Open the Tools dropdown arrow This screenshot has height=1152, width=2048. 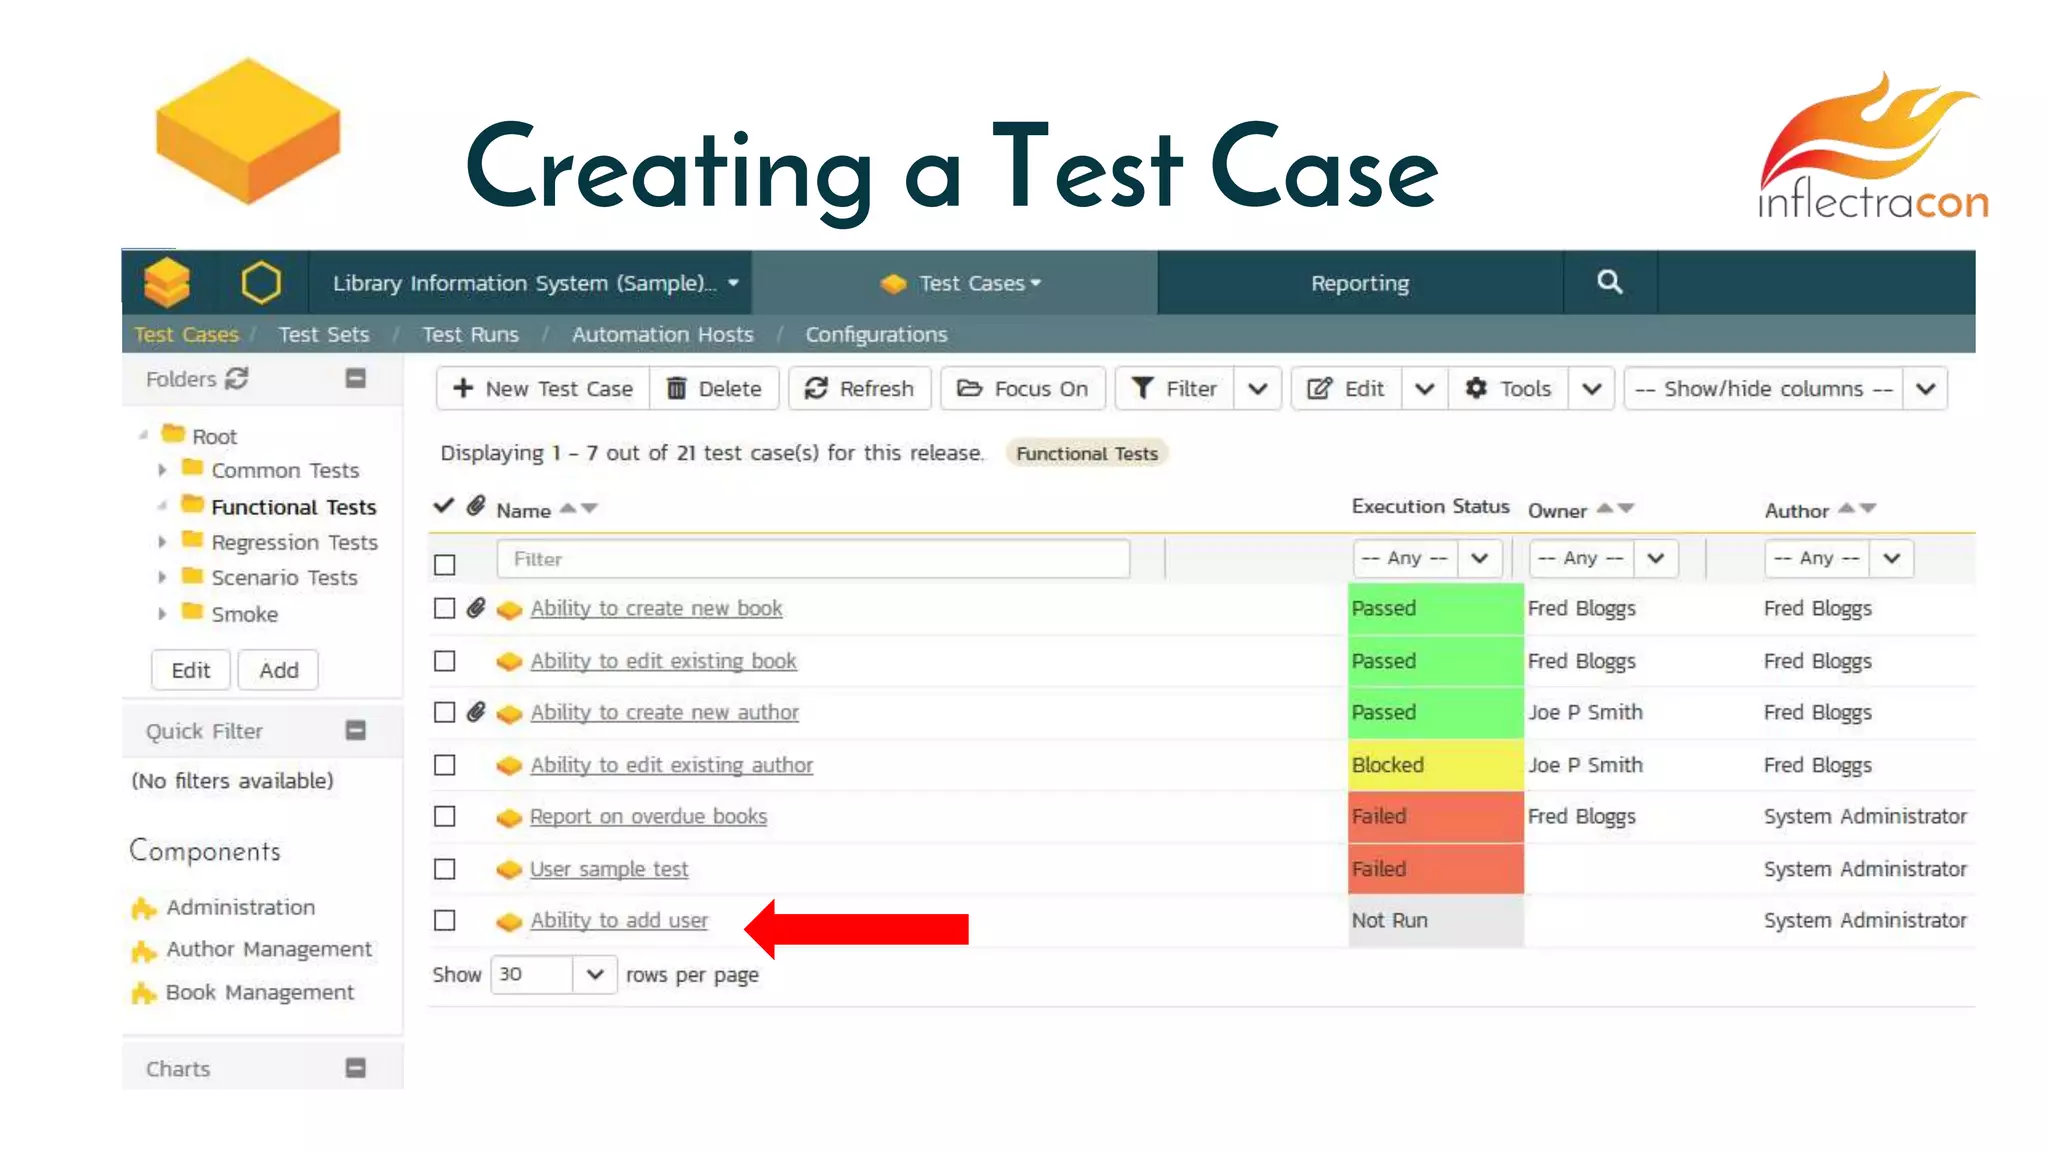coord(1592,388)
